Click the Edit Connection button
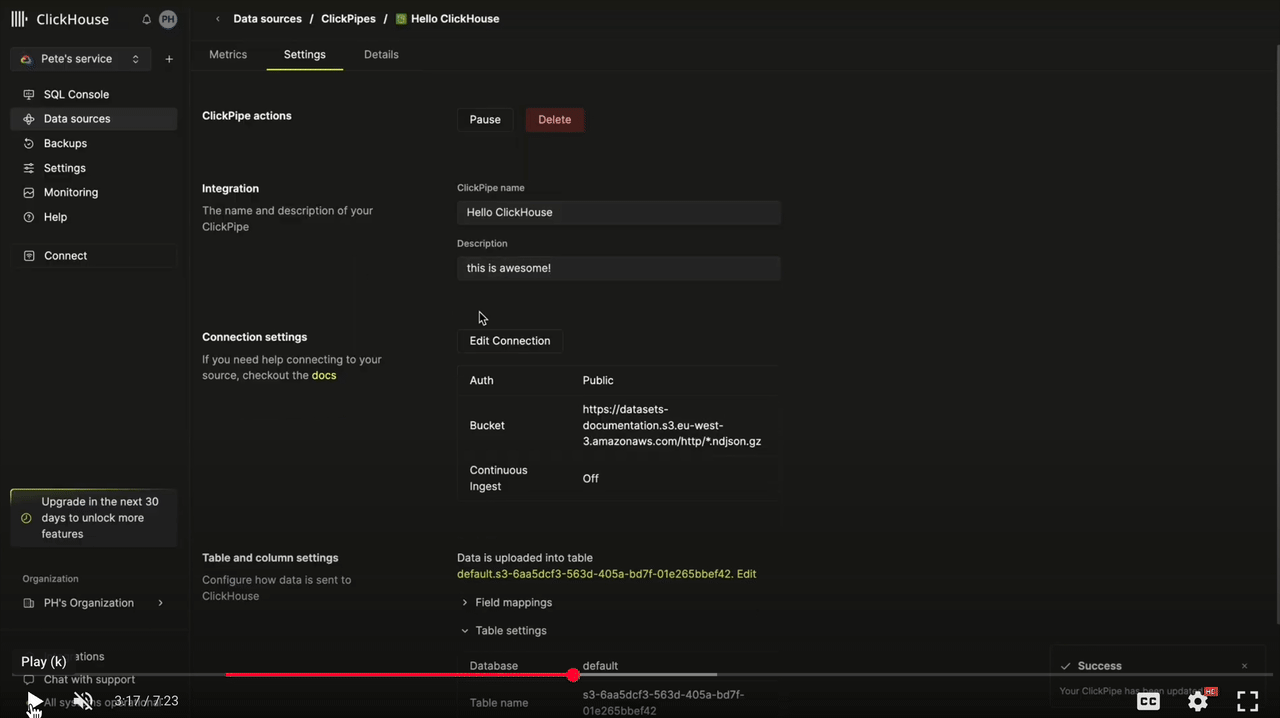This screenshot has height=718, width=1280. click(510, 341)
